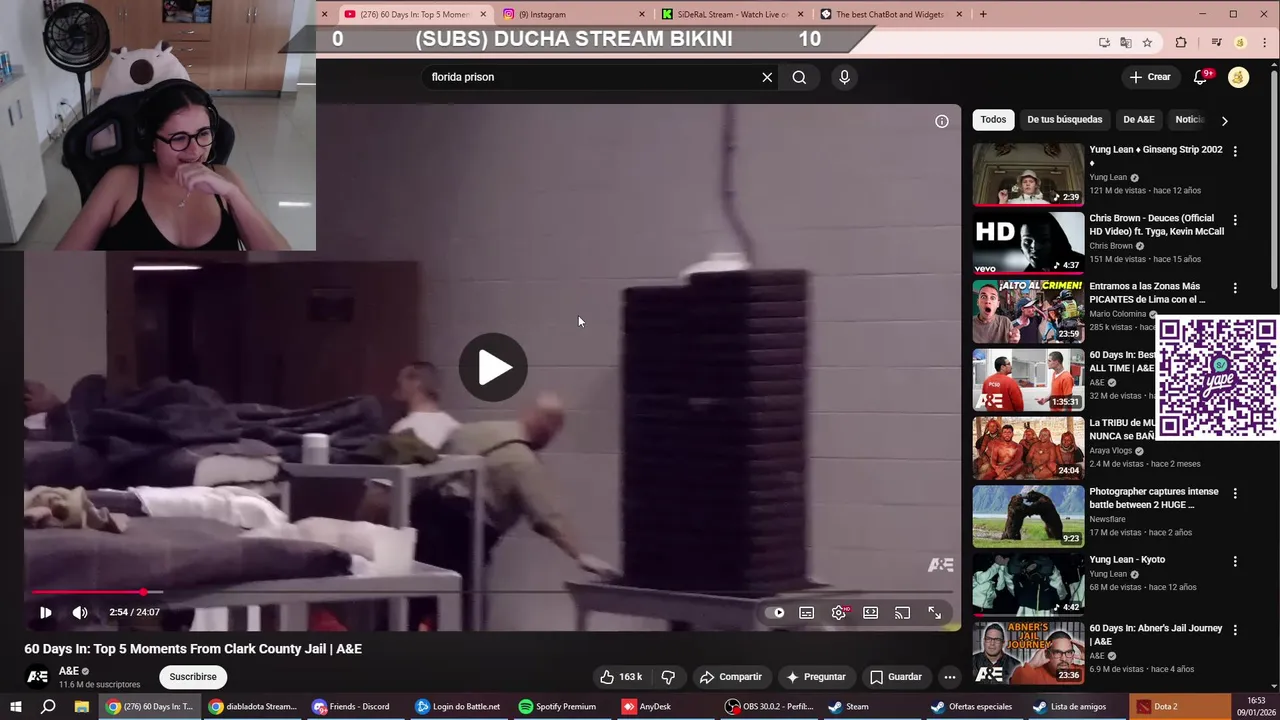Open Spotify Premium from taskbar
The height and width of the screenshot is (720, 1280).
click(x=558, y=706)
